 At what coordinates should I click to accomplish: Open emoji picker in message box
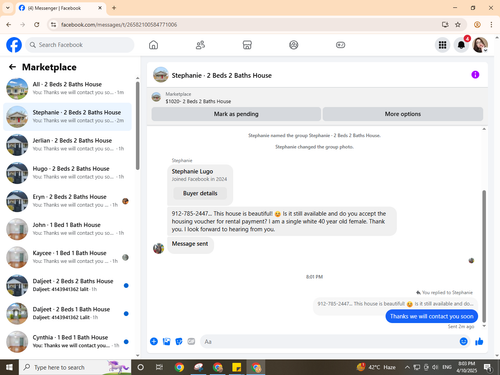(x=463, y=341)
